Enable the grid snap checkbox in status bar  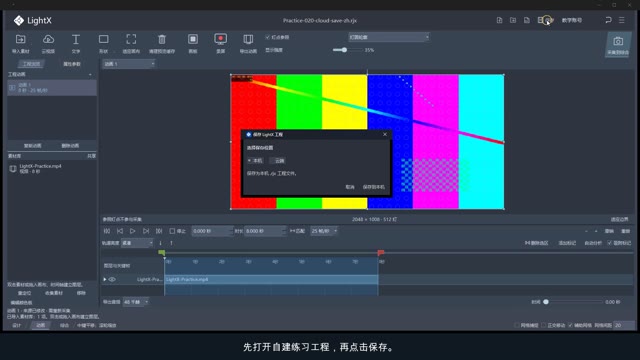tap(517, 325)
